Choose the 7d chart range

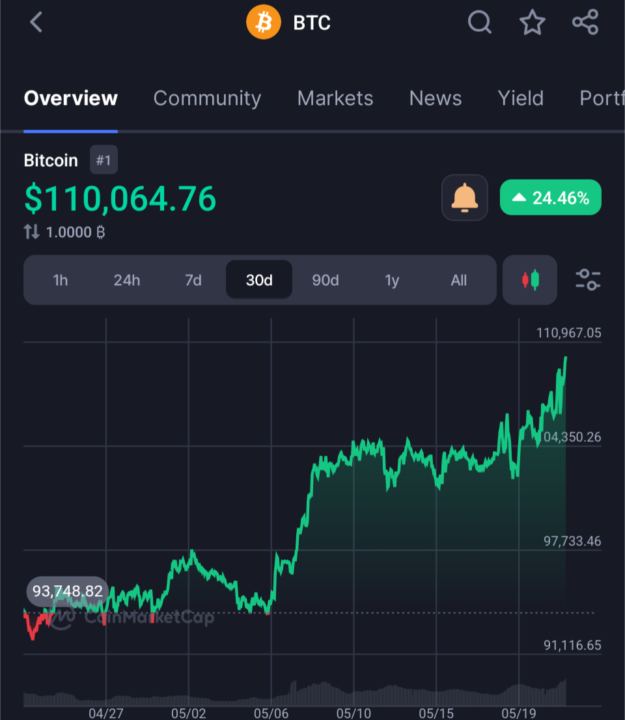point(193,280)
